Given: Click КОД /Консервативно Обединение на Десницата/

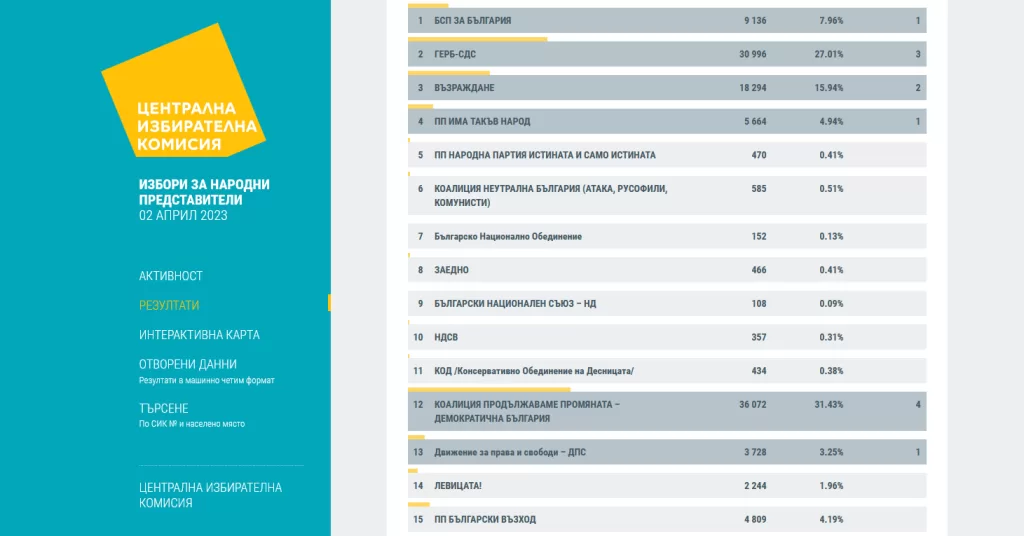Looking at the screenshot, I should pyautogui.click(x=534, y=371).
